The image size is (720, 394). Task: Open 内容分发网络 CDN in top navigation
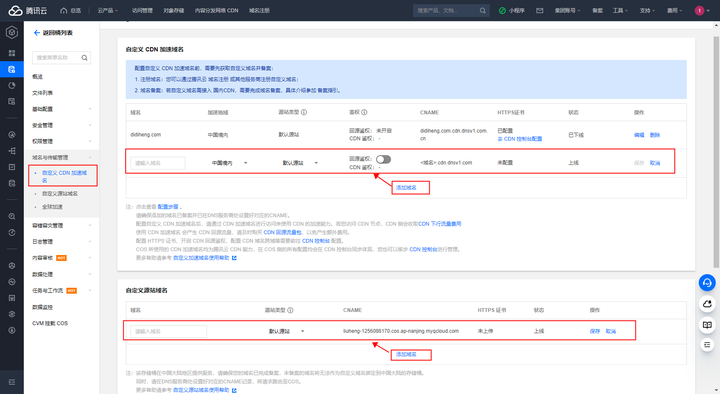click(216, 11)
